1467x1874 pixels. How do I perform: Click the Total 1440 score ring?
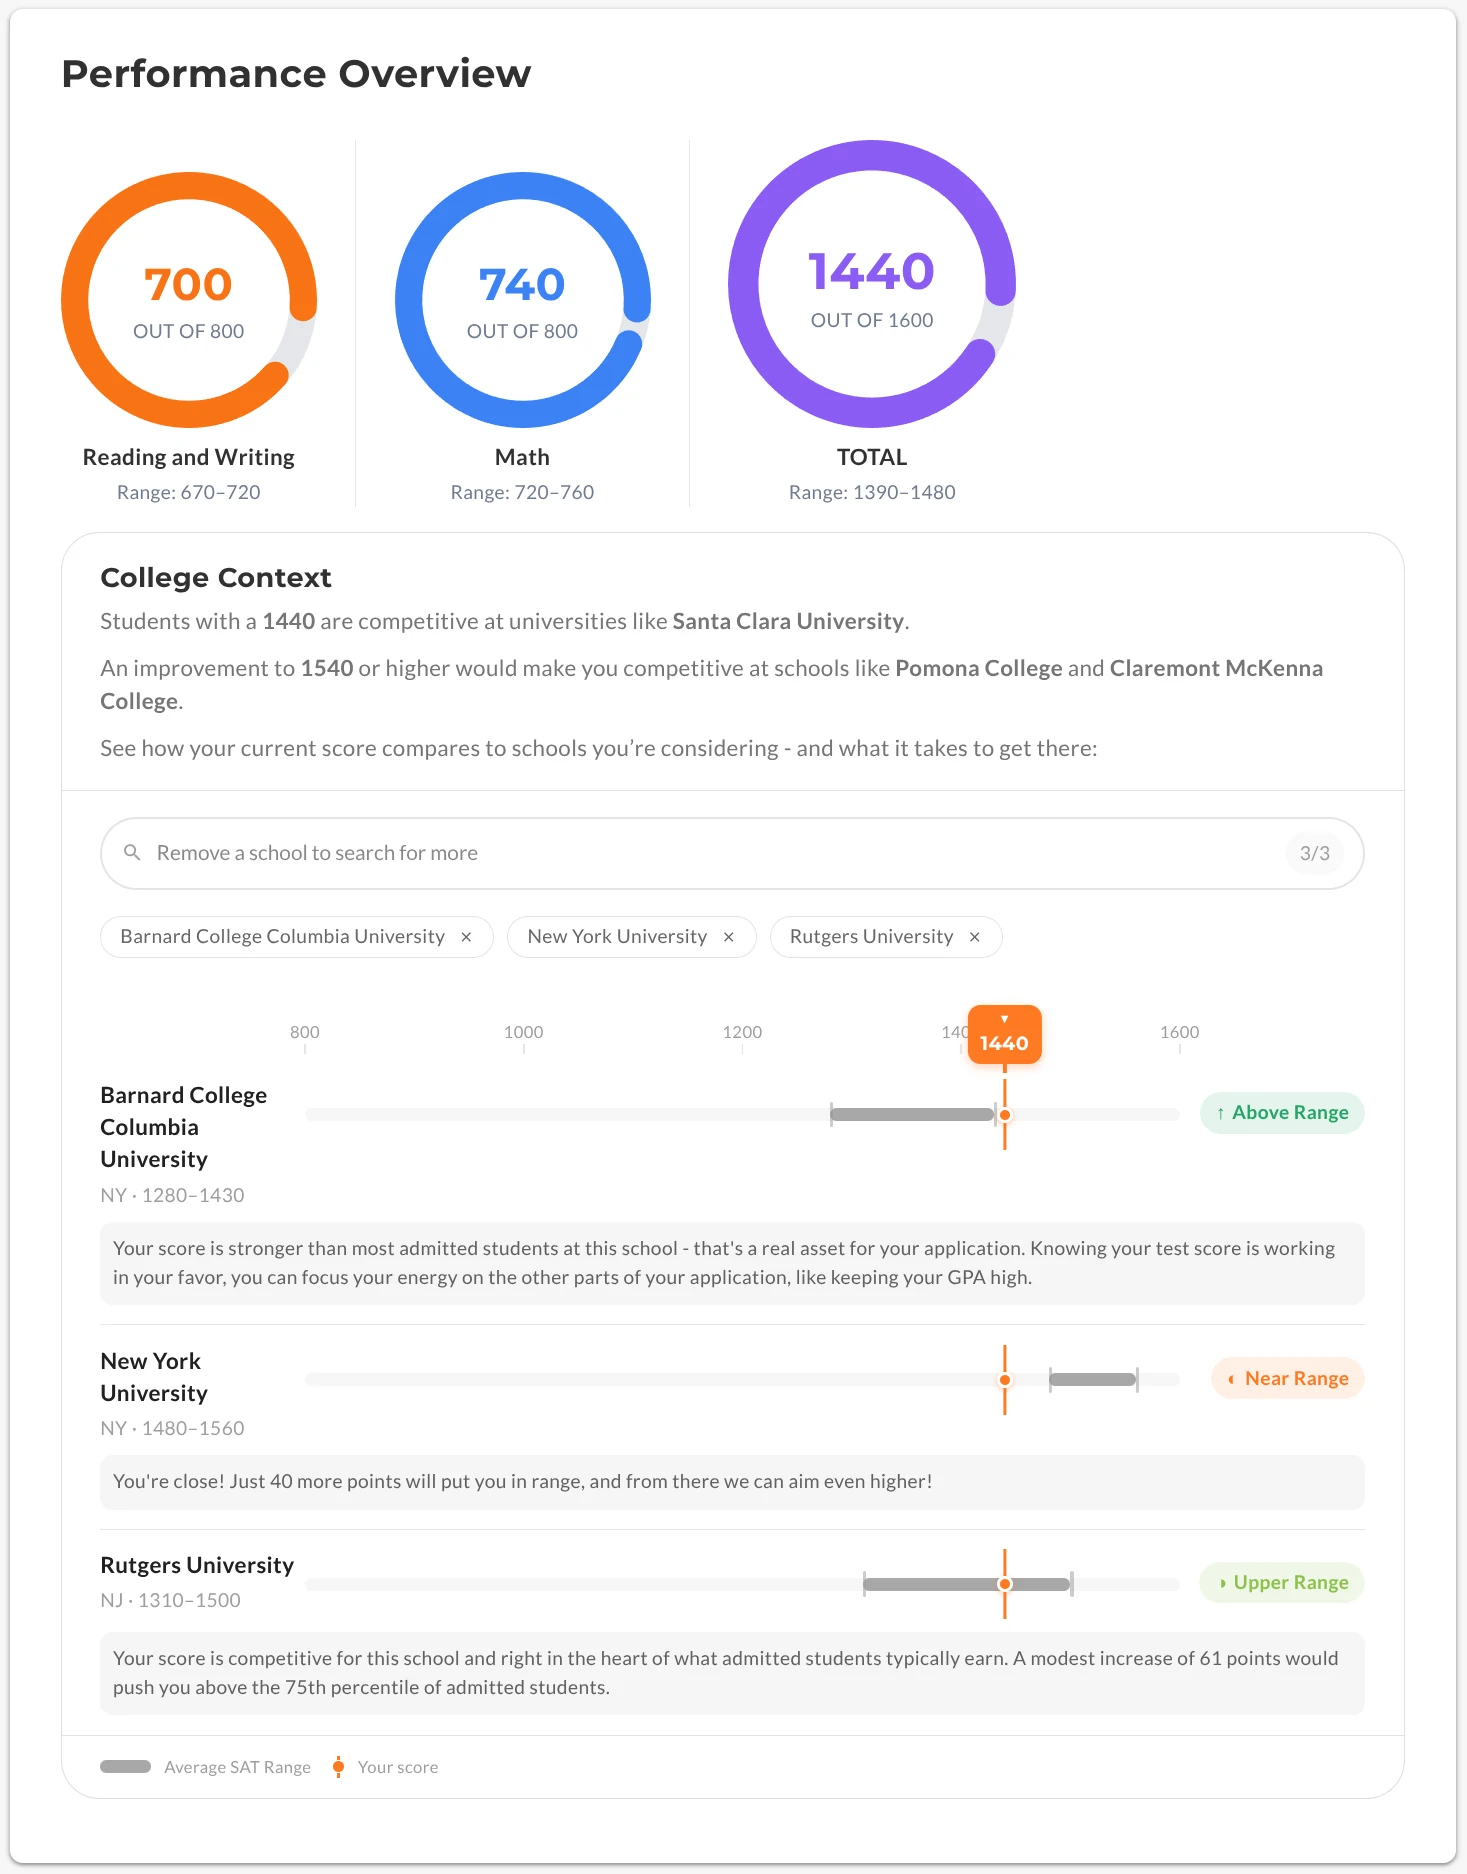pyautogui.click(x=872, y=284)
